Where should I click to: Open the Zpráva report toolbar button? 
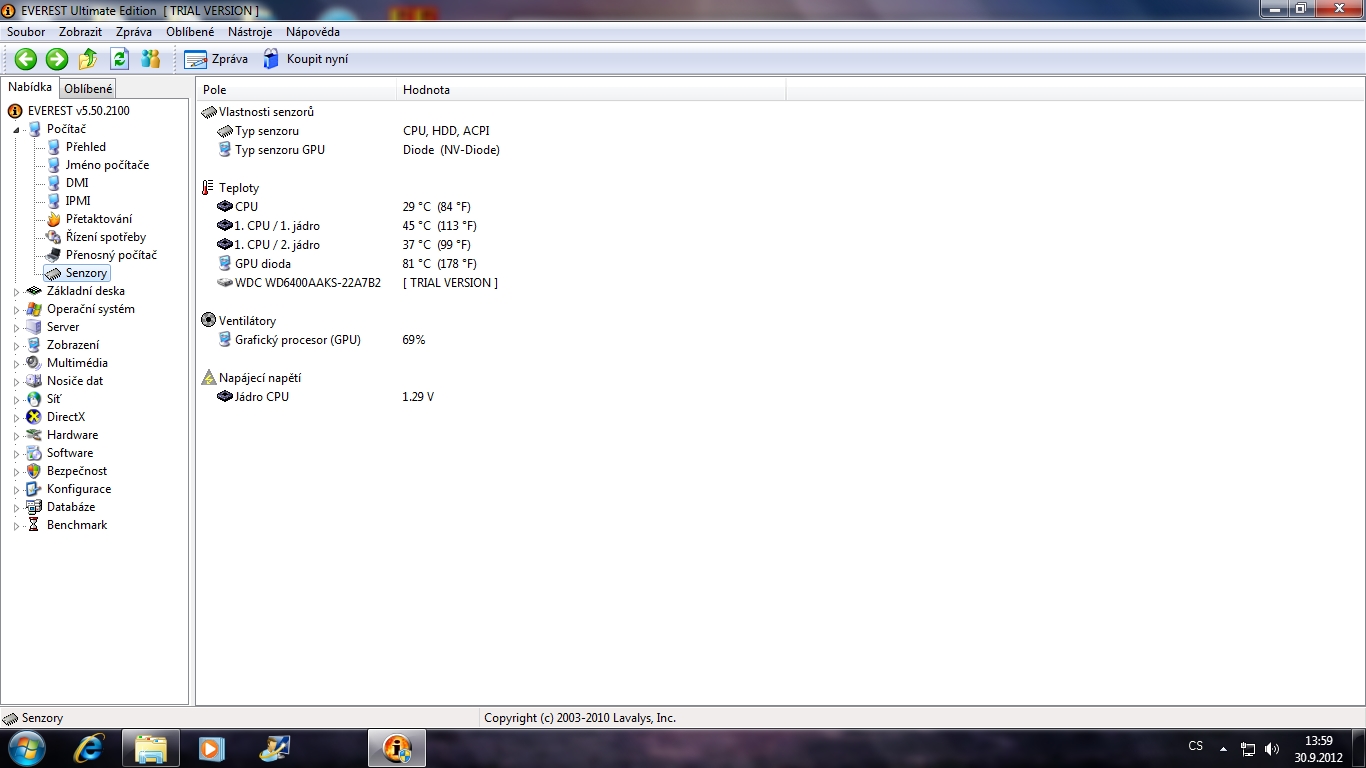[x=216, y=59]
